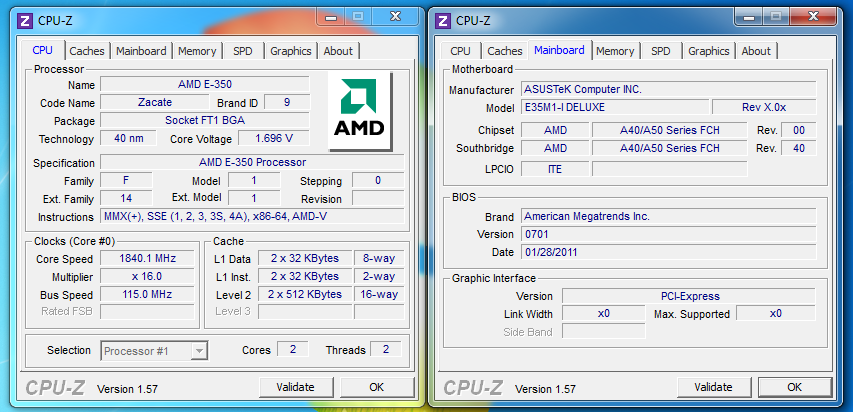The height and width of the screenshot is (412, 853).
Task: Open the Graphics tab in the left window
Action: click(291, 51)
